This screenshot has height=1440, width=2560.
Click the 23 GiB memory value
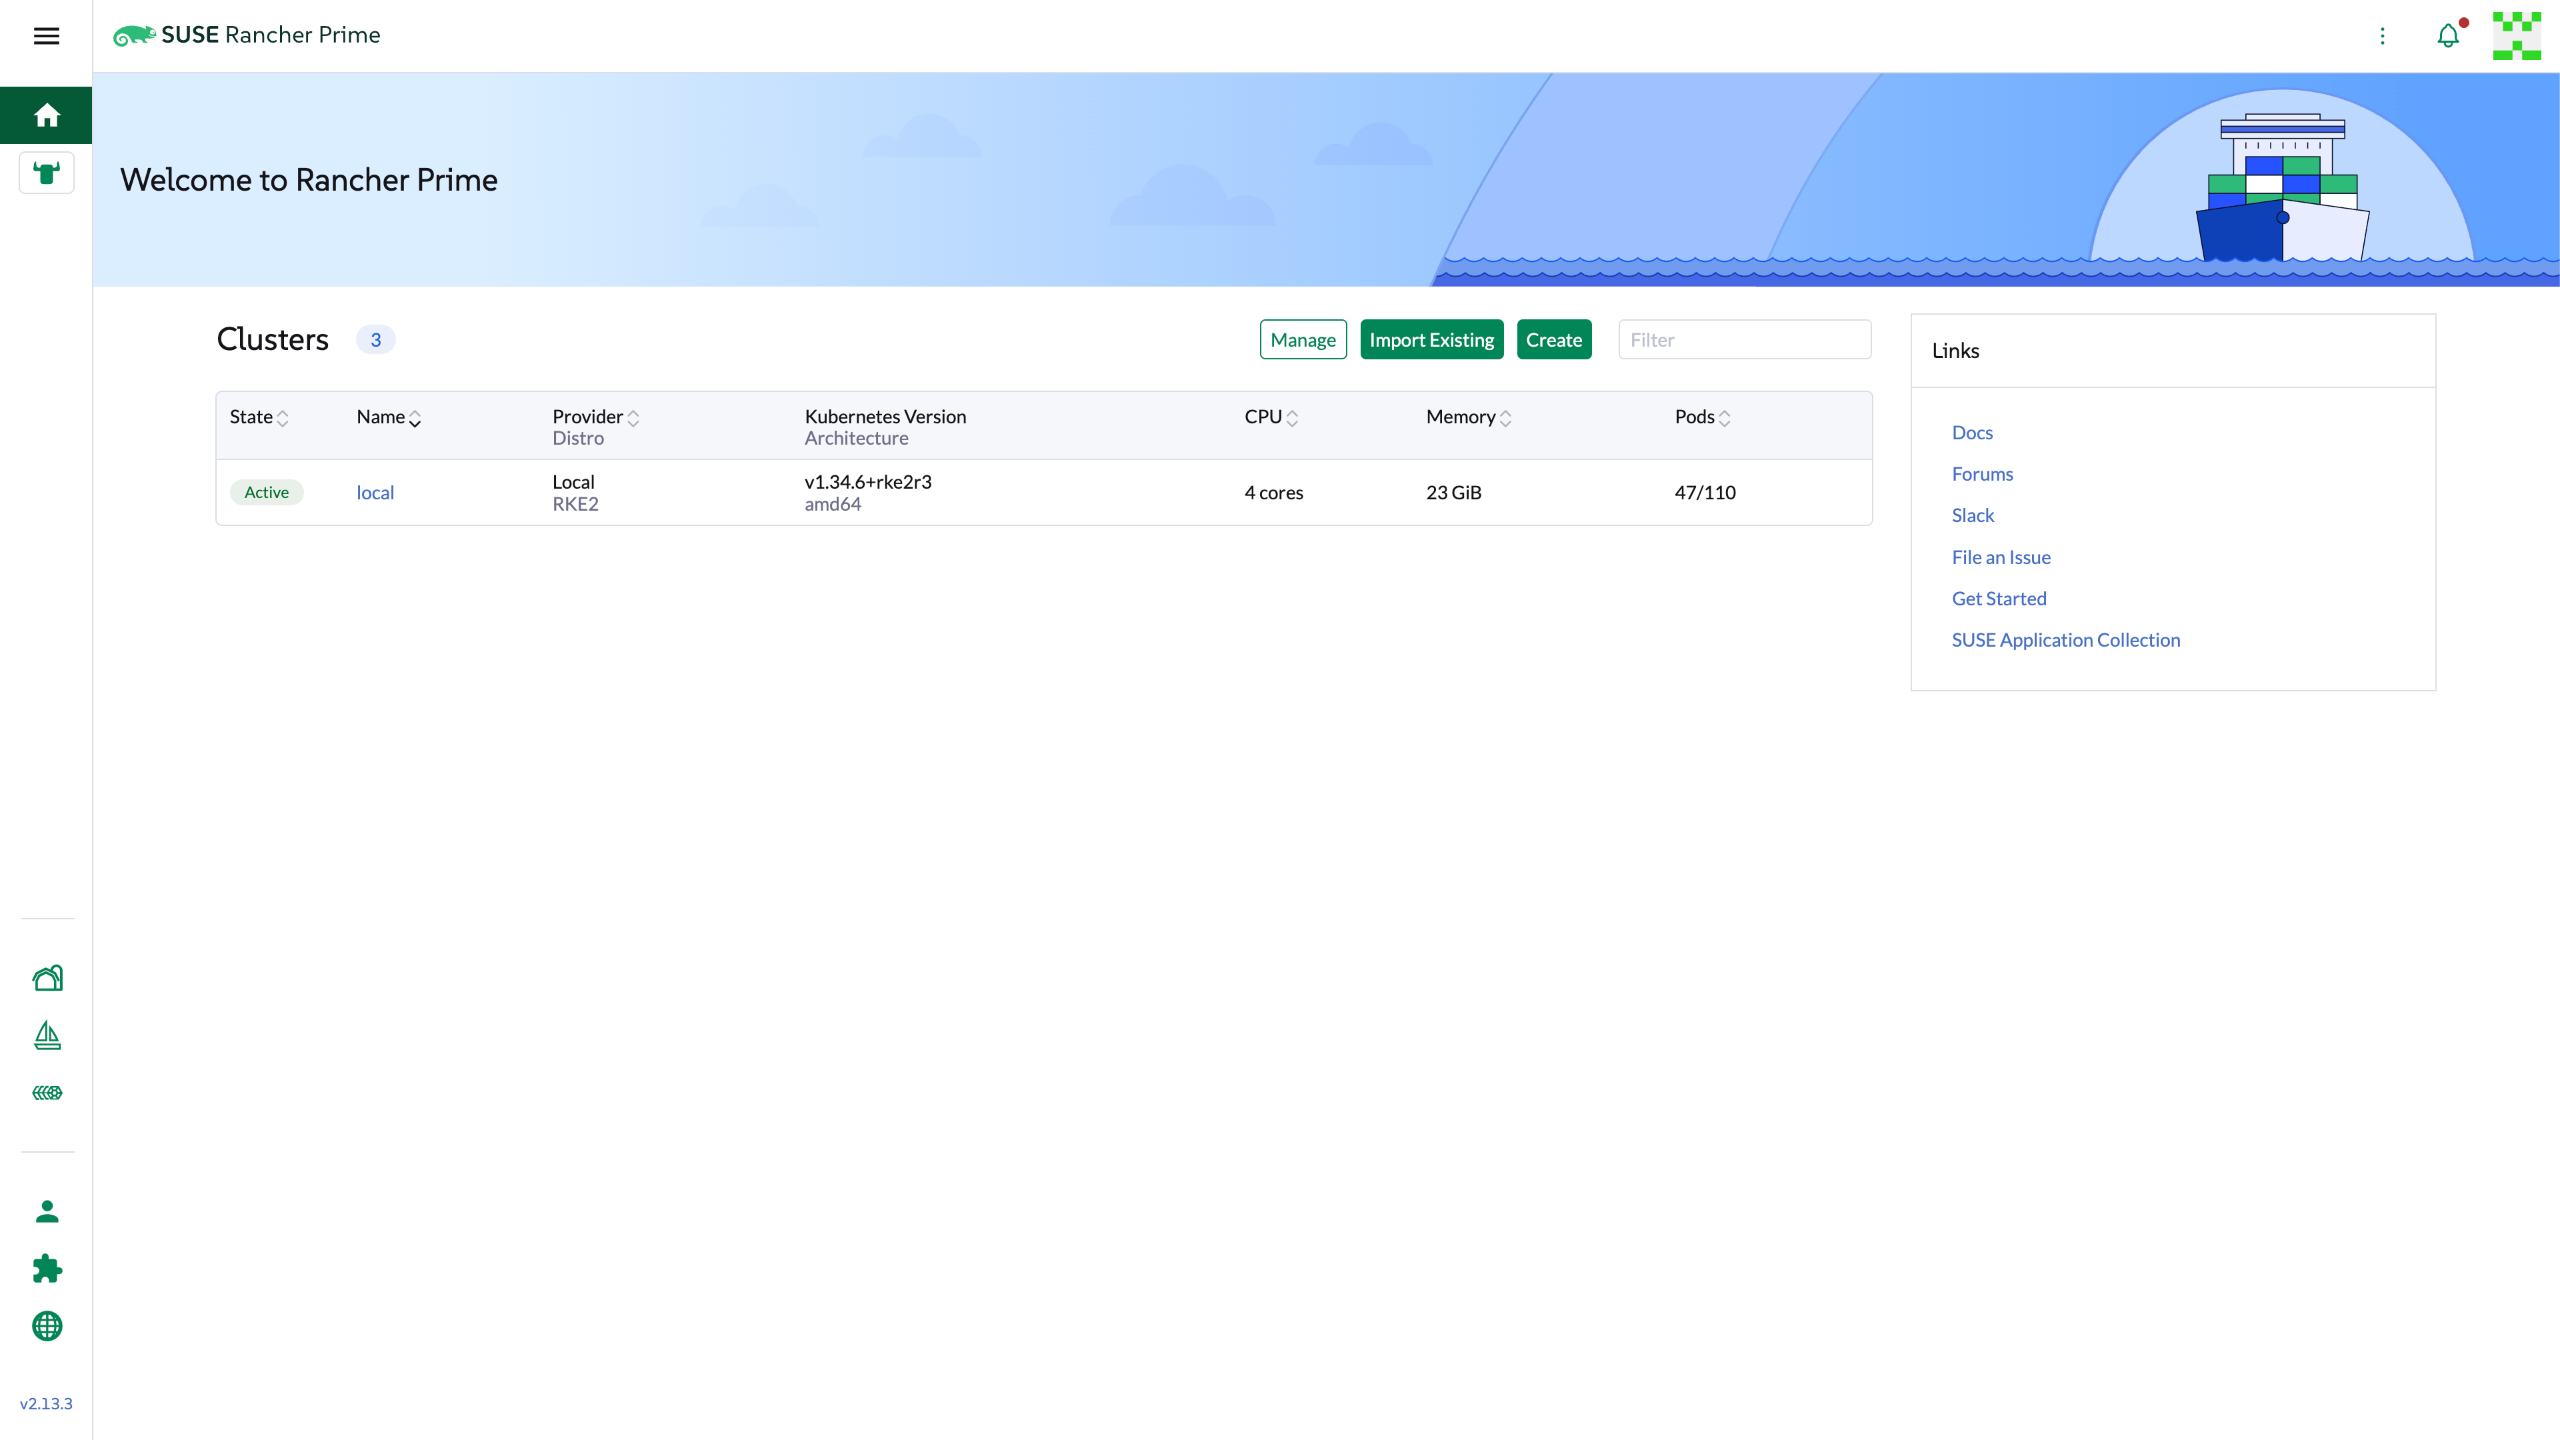point(1454,492)
